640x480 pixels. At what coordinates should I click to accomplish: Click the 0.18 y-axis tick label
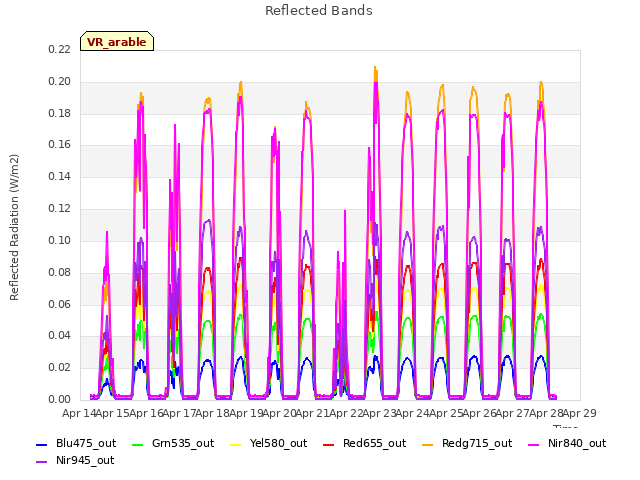[60, 113]
